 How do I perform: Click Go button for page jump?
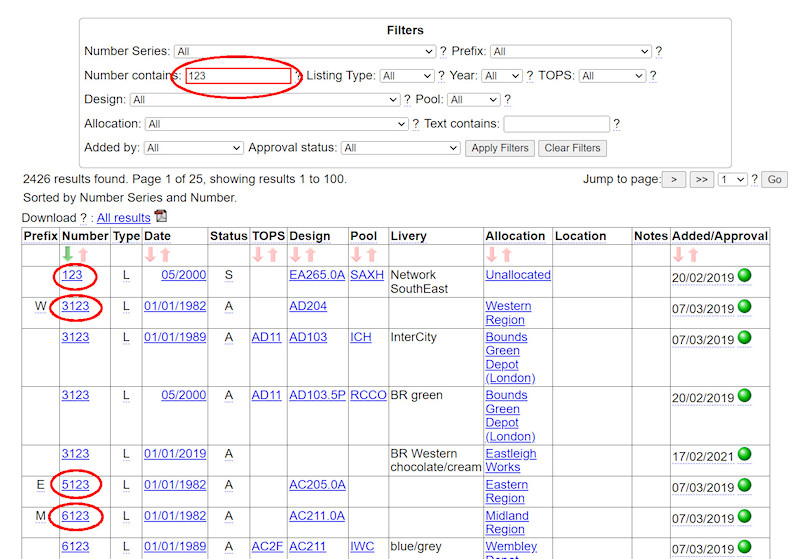pos(774,180)
